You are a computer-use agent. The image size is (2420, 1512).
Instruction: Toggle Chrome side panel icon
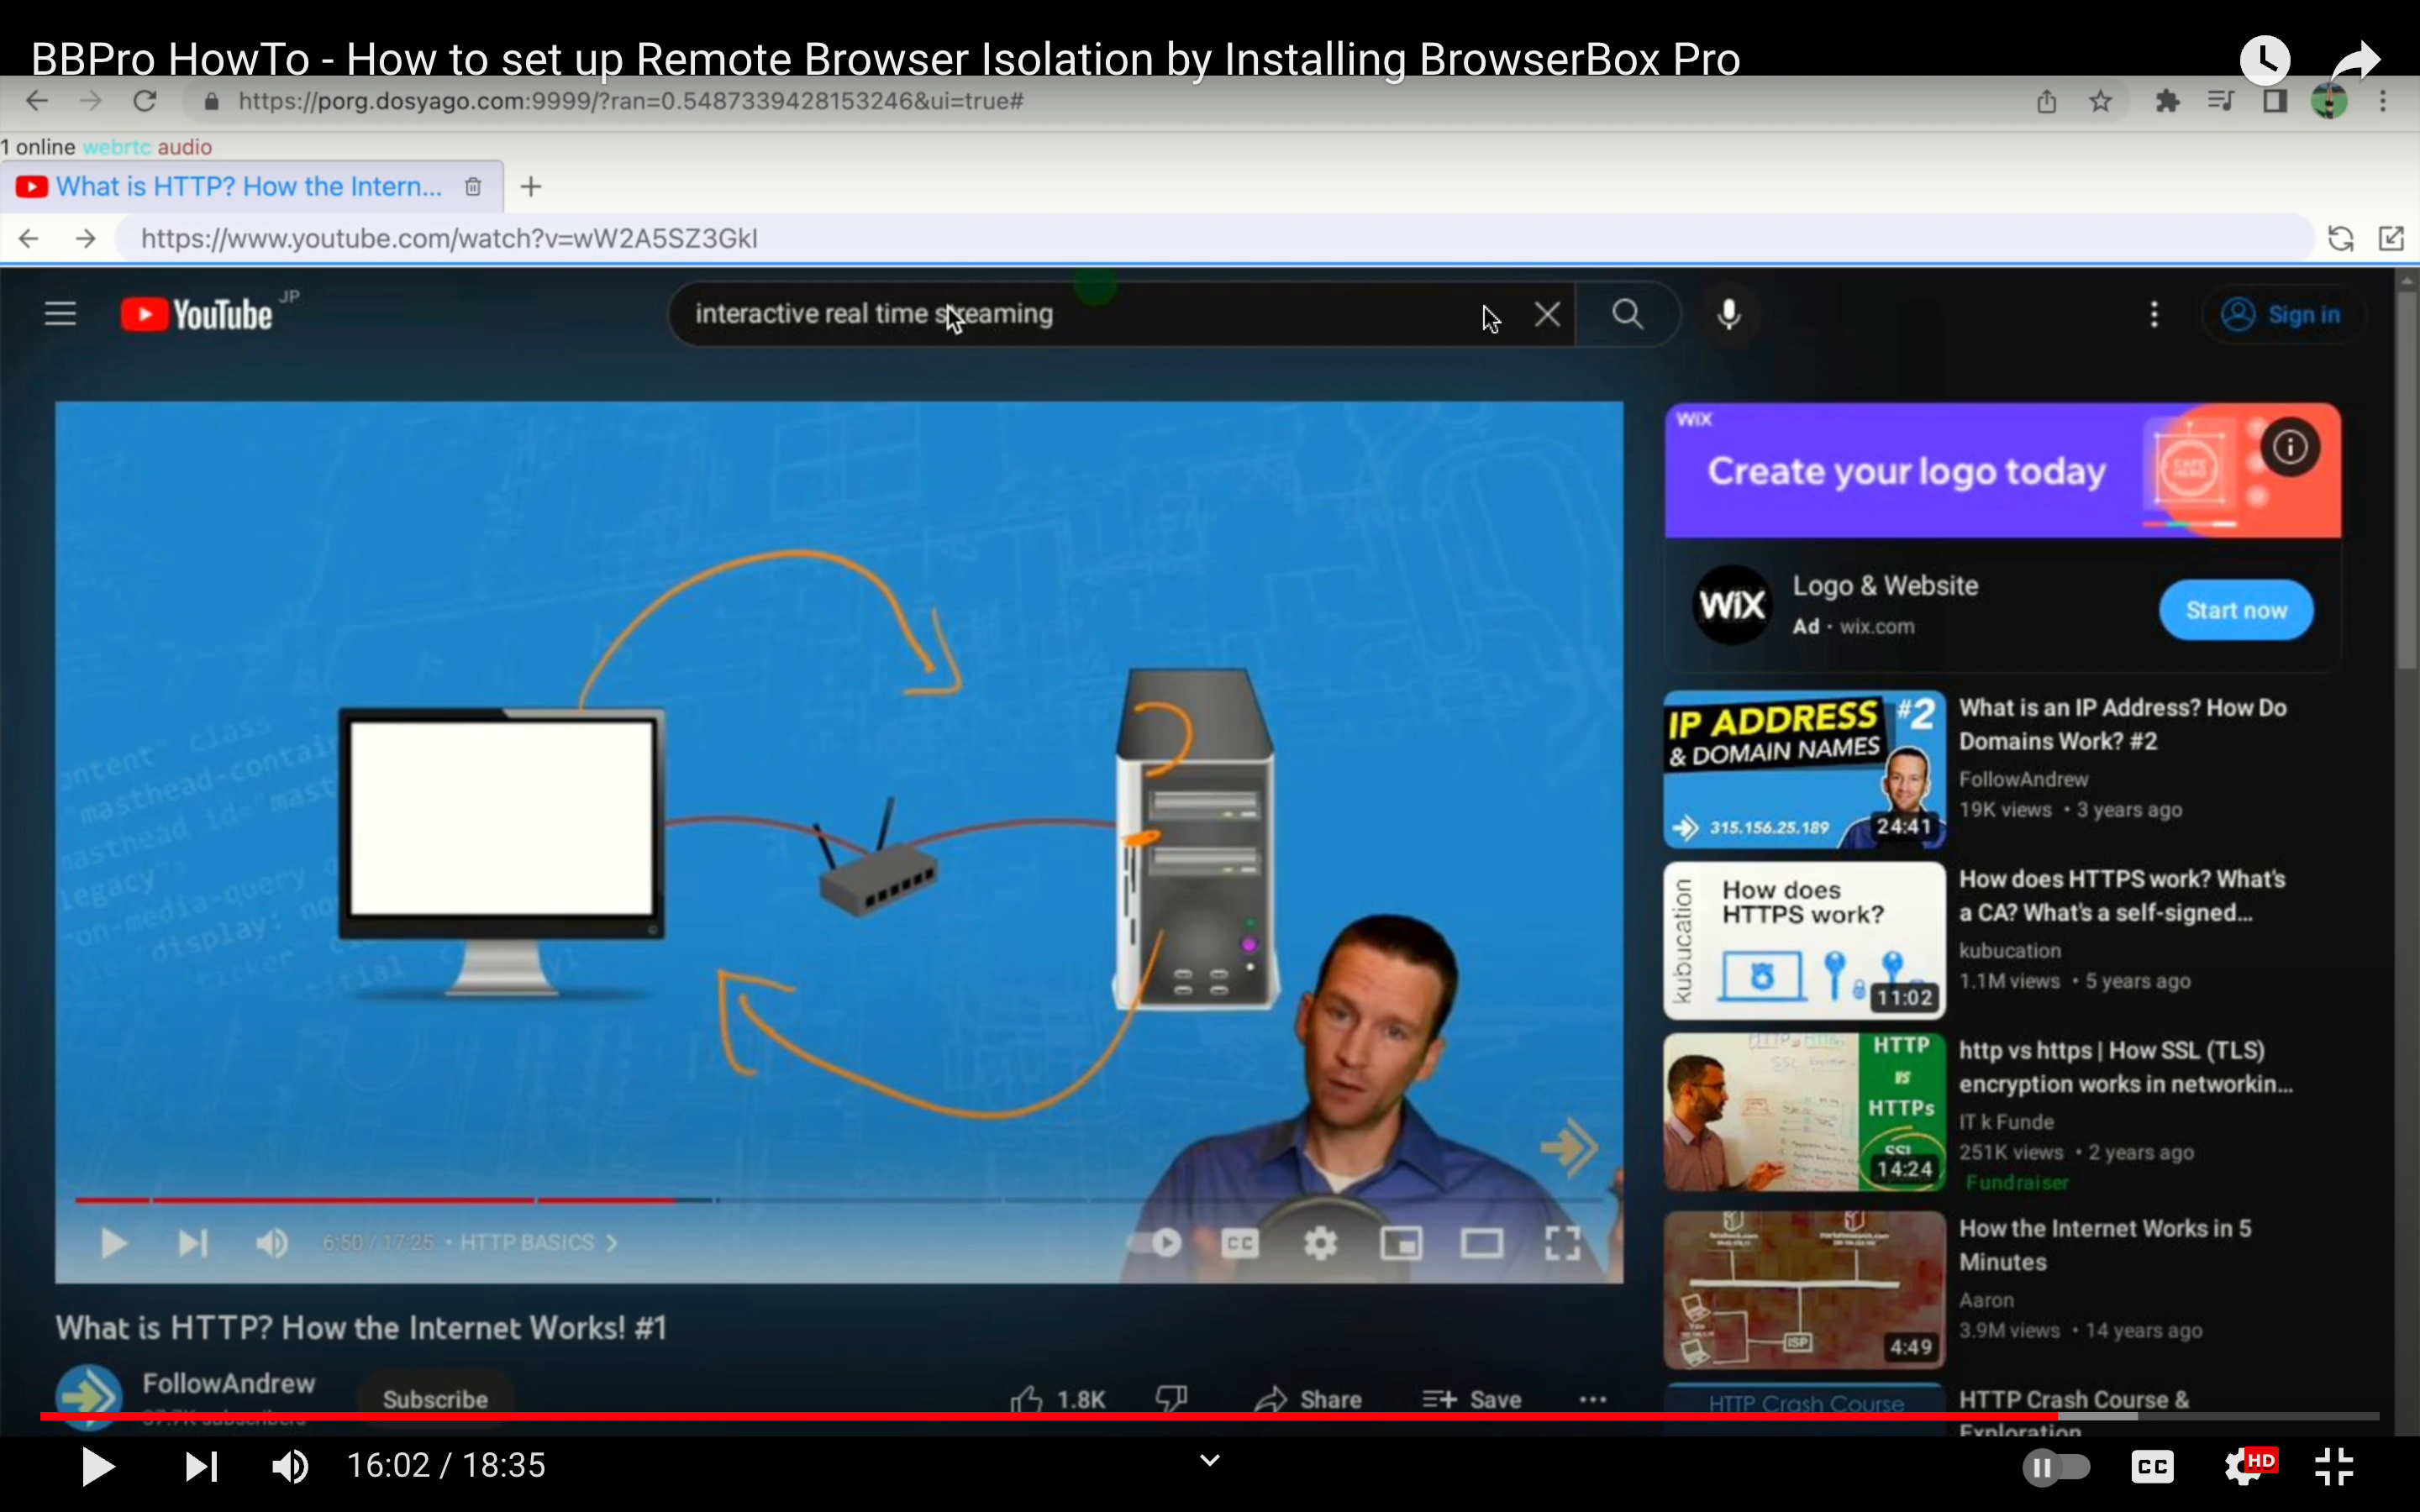(2275, 101)
